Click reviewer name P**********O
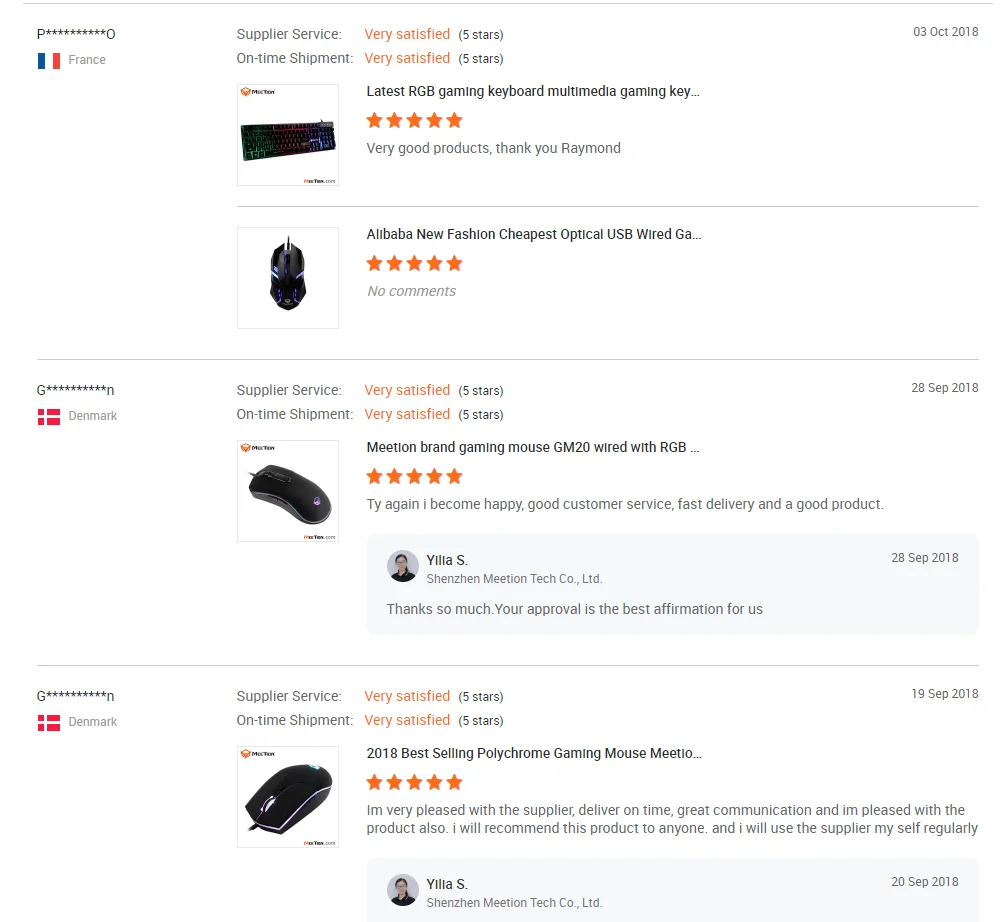The width and height of the screenshot is (1006, 922). (x=76, y=34)
